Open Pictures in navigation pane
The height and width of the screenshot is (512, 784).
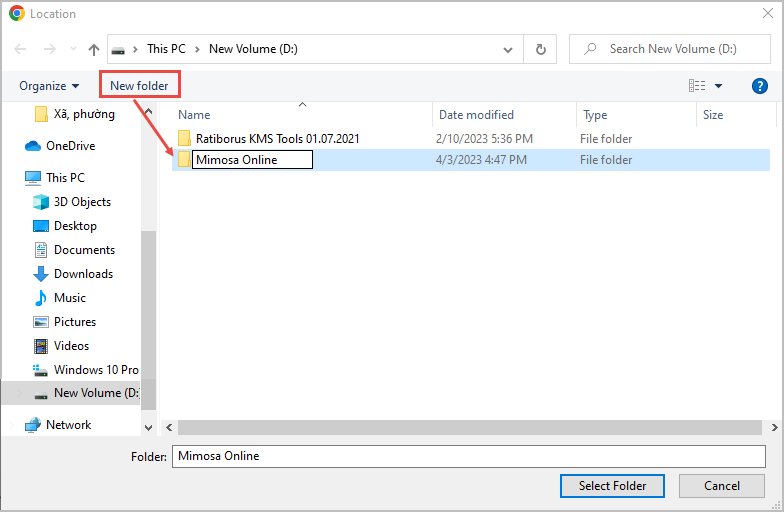pos(64,322)
